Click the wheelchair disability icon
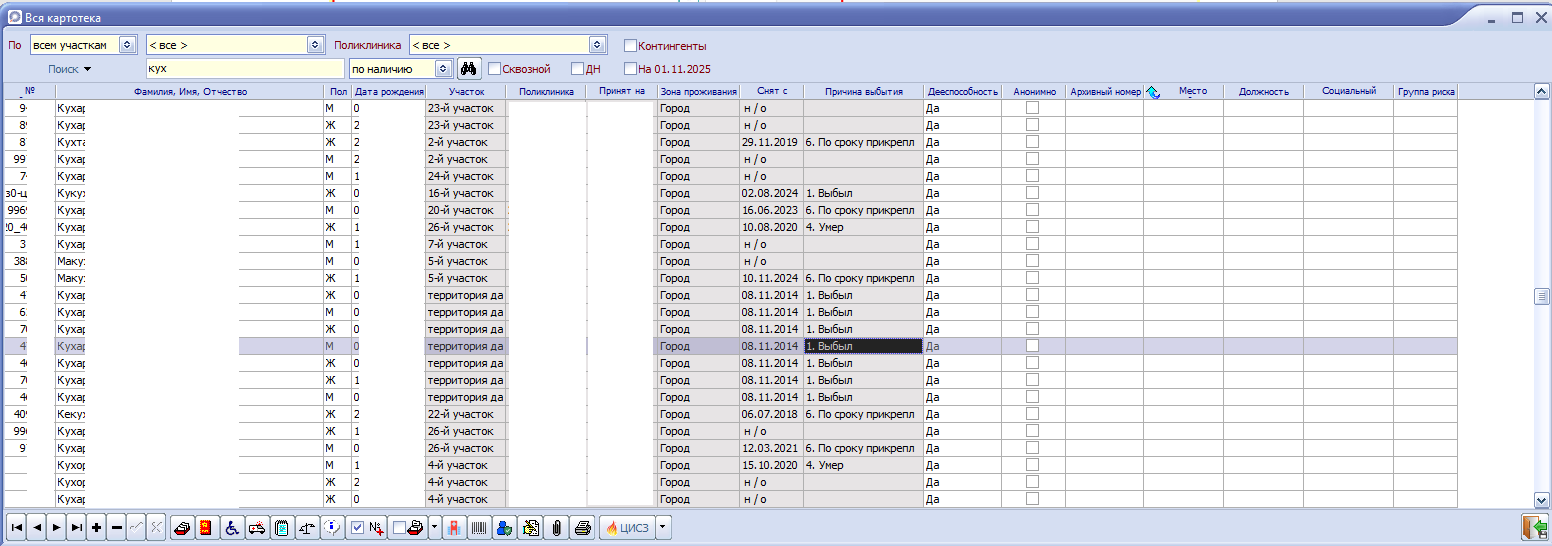 pyautogui.click(x=230, y=528)
